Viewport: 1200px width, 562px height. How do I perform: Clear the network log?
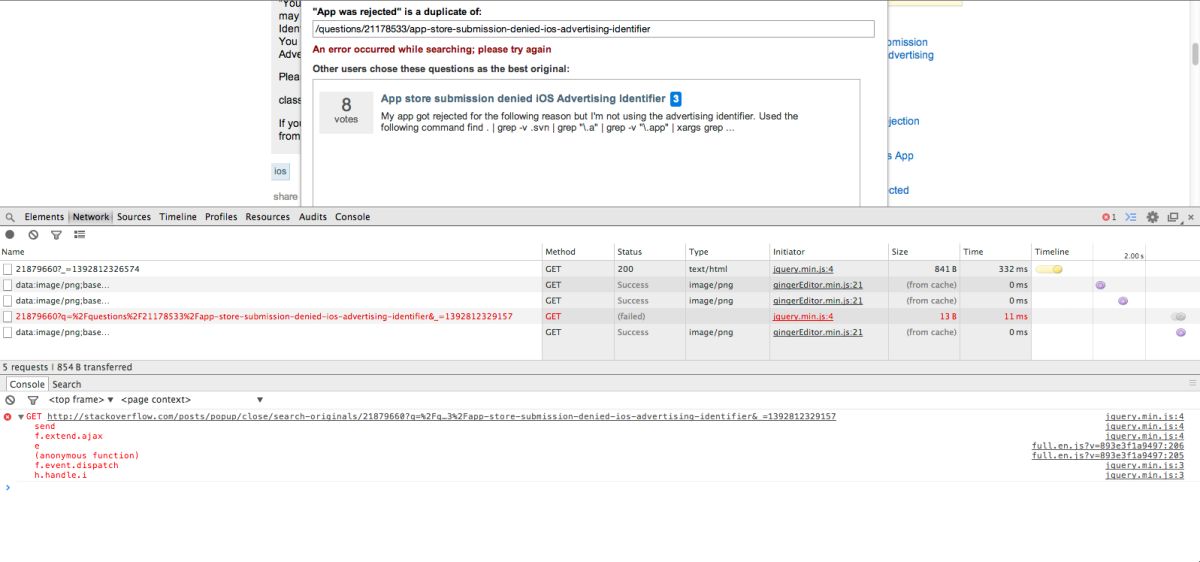[33, 234]
